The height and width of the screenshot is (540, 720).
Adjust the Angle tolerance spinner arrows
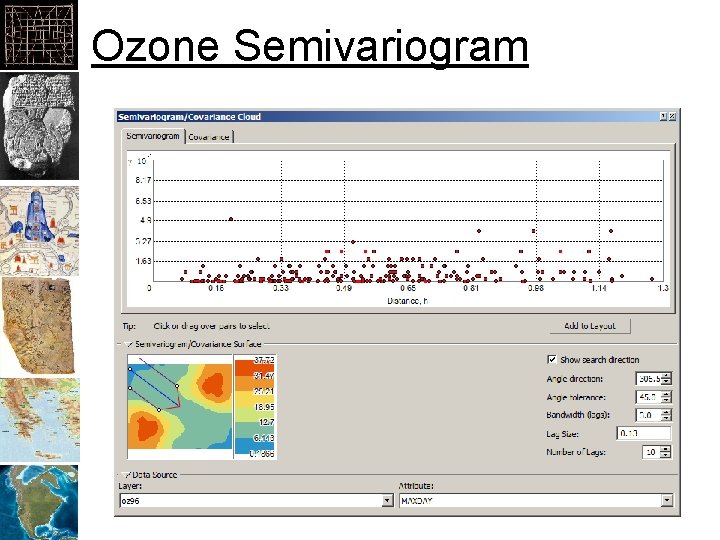click(x=666, y=397)
